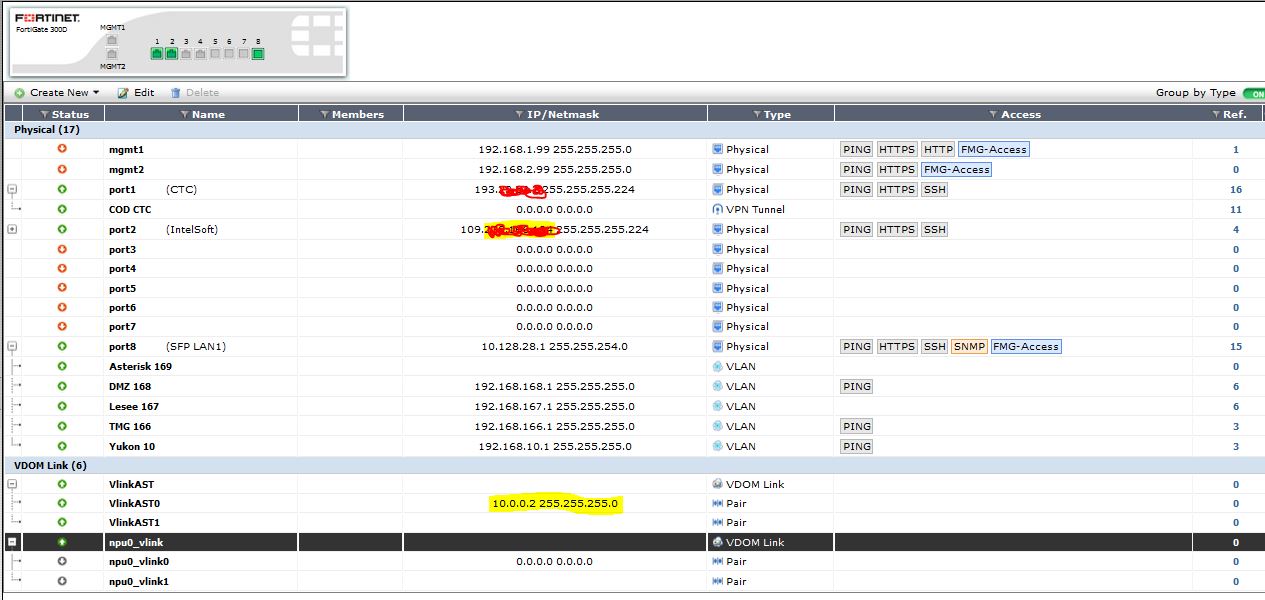Click the MGMT1 port on the faceplate
This screenshot has width=1265, height=600.
112,39
